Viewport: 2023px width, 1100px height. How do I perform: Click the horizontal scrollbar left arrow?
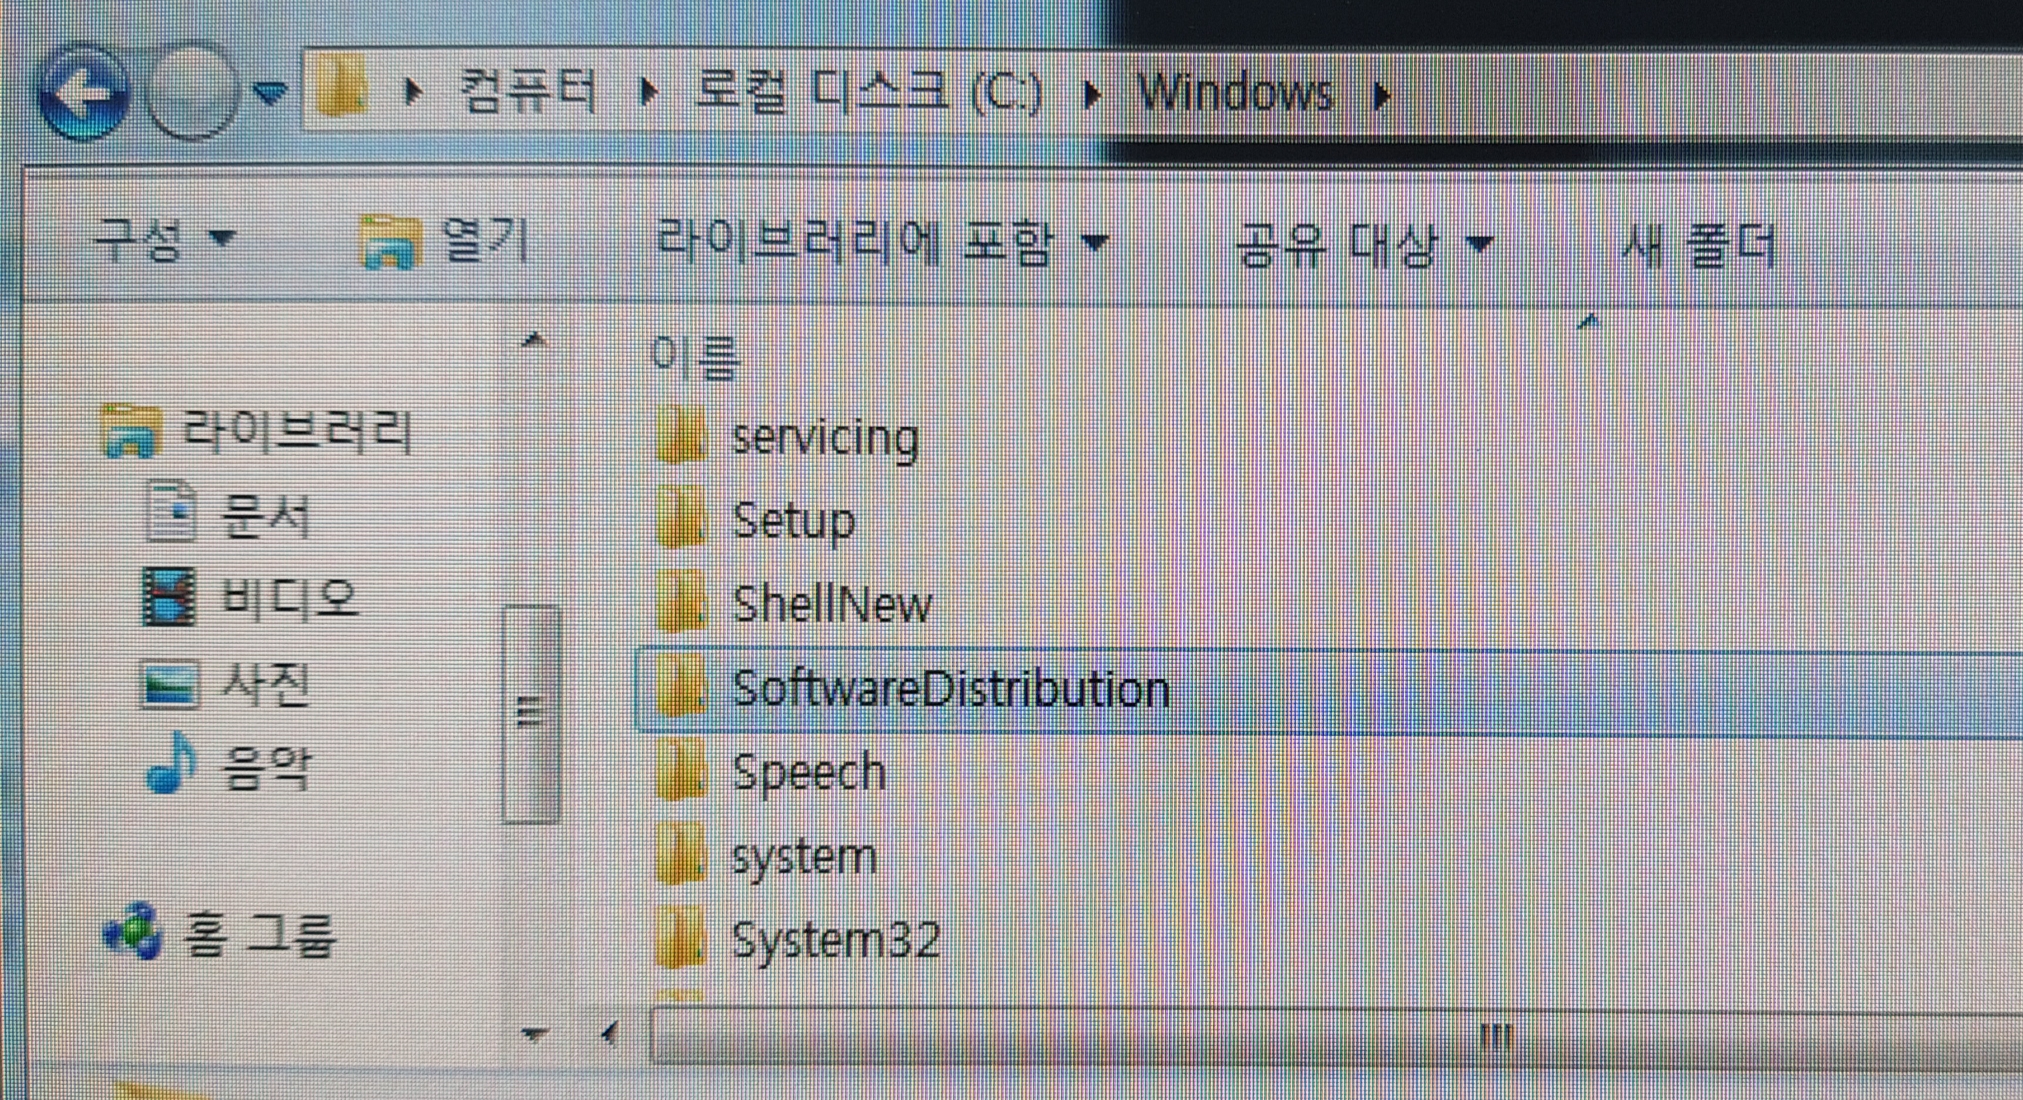pos(609,1033)
